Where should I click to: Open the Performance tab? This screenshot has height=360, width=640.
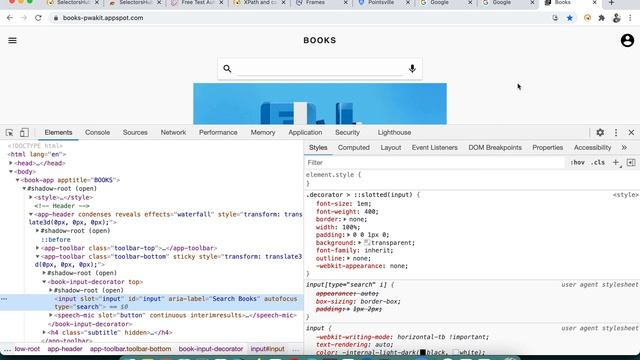point(218,132)
